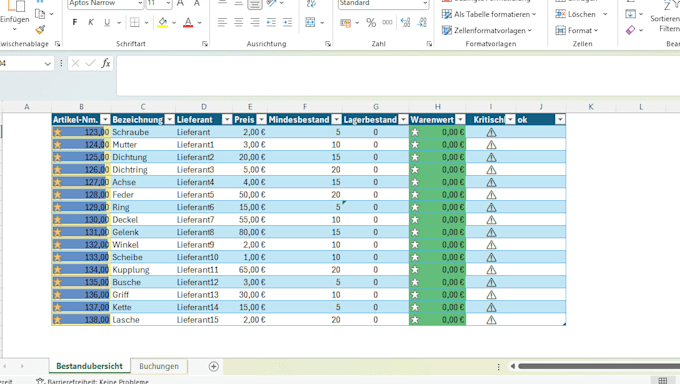Apply percent style
680x384 pixels.
coord(371,23)
